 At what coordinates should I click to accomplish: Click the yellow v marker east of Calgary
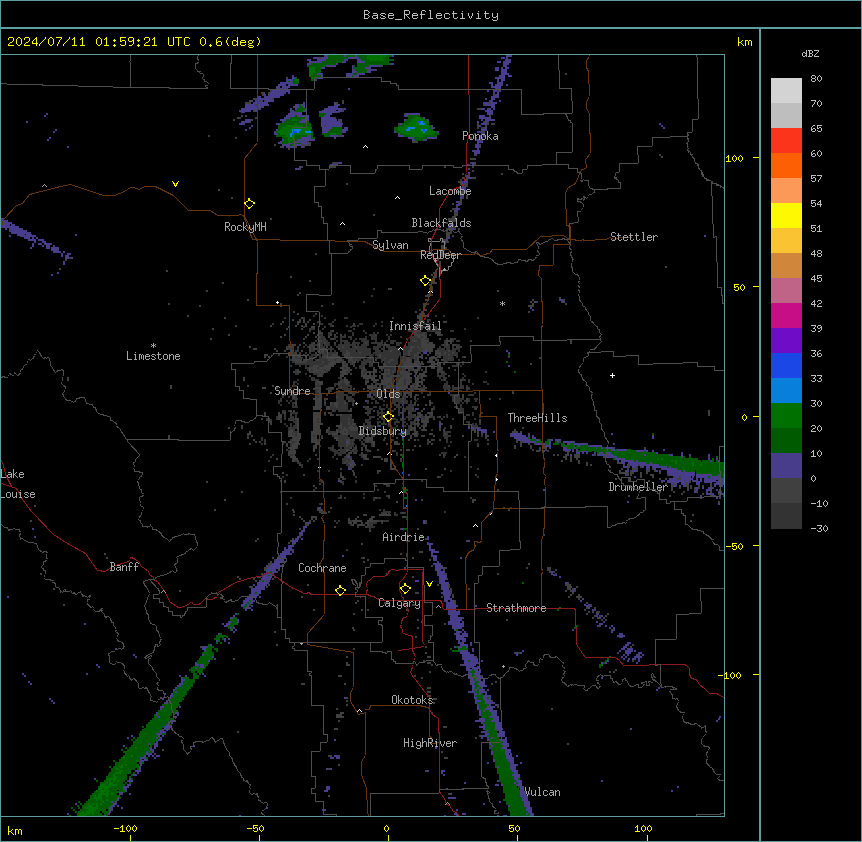429,584
